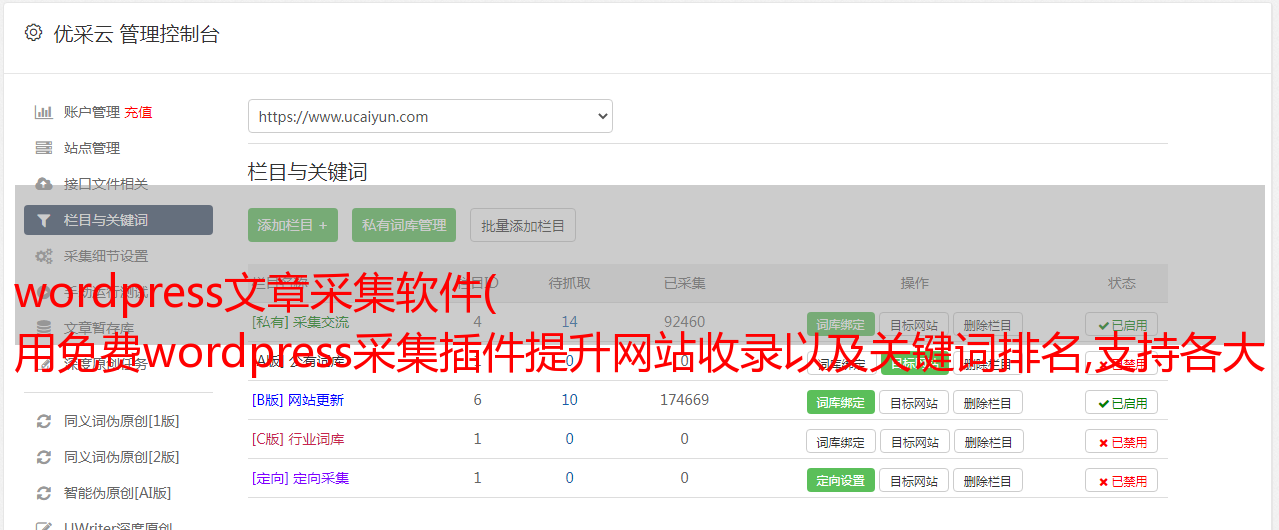Click the [B版] 网站更新 column name
This screenshot has width=1279, height=530.
298,400
